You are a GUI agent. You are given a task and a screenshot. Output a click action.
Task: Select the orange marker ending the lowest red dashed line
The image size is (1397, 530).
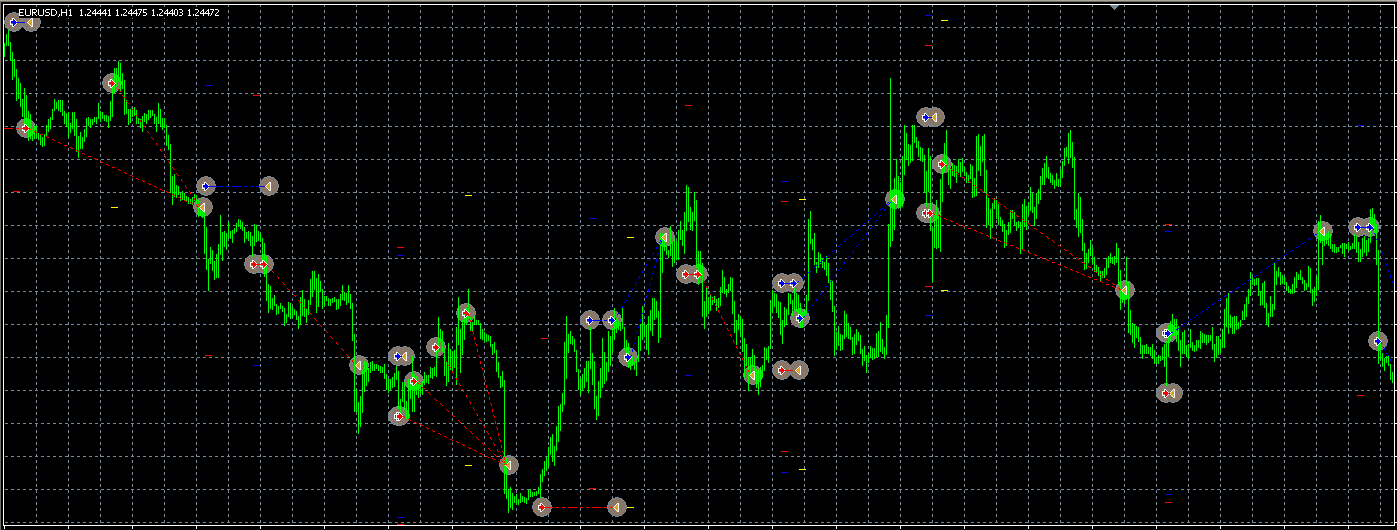tap(616, 507)
